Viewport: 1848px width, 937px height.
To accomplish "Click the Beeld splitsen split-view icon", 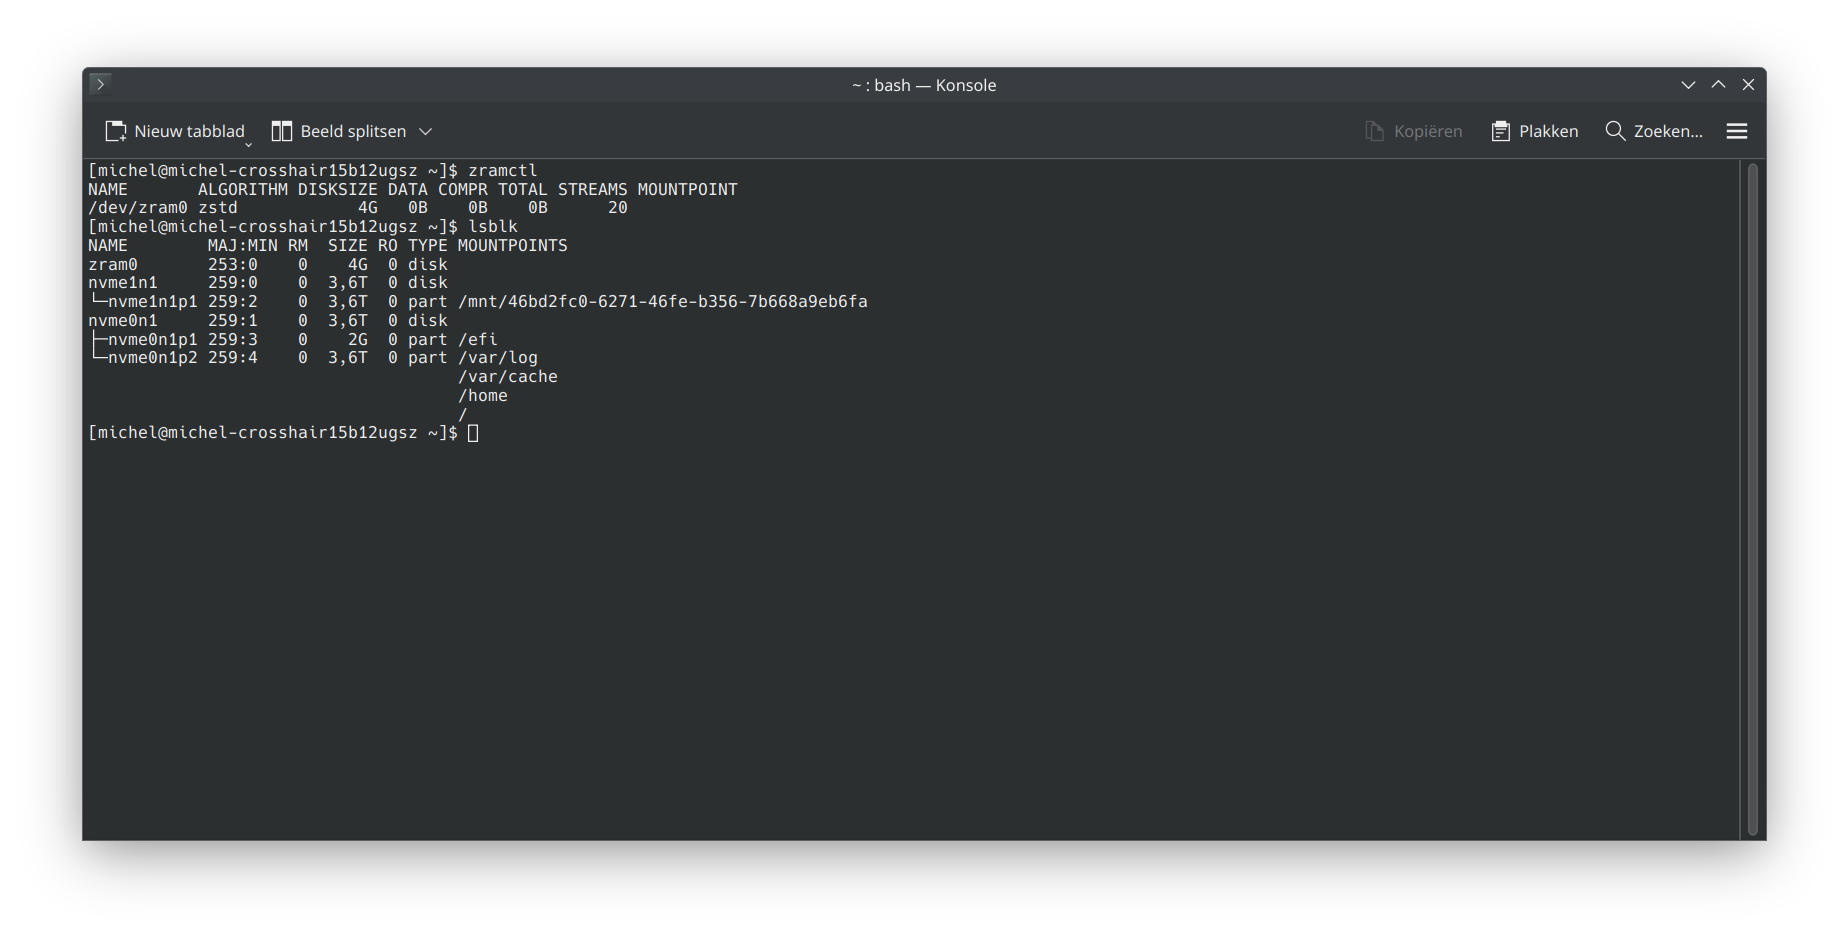I will click(x=282, y=131).
